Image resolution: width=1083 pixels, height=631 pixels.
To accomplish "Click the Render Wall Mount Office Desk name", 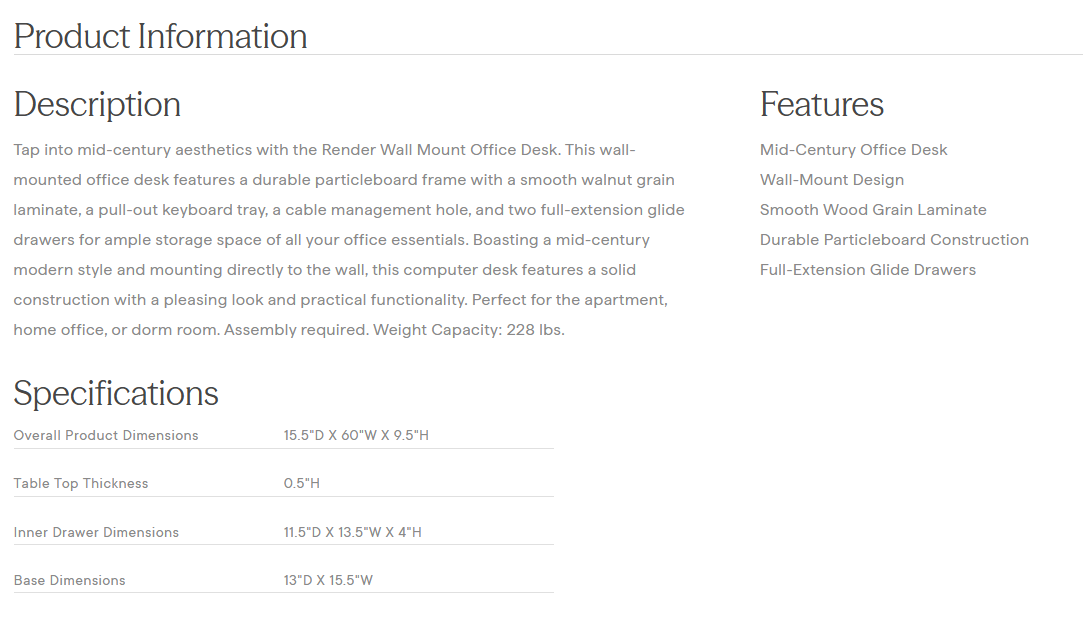I will tap(441, 150).
